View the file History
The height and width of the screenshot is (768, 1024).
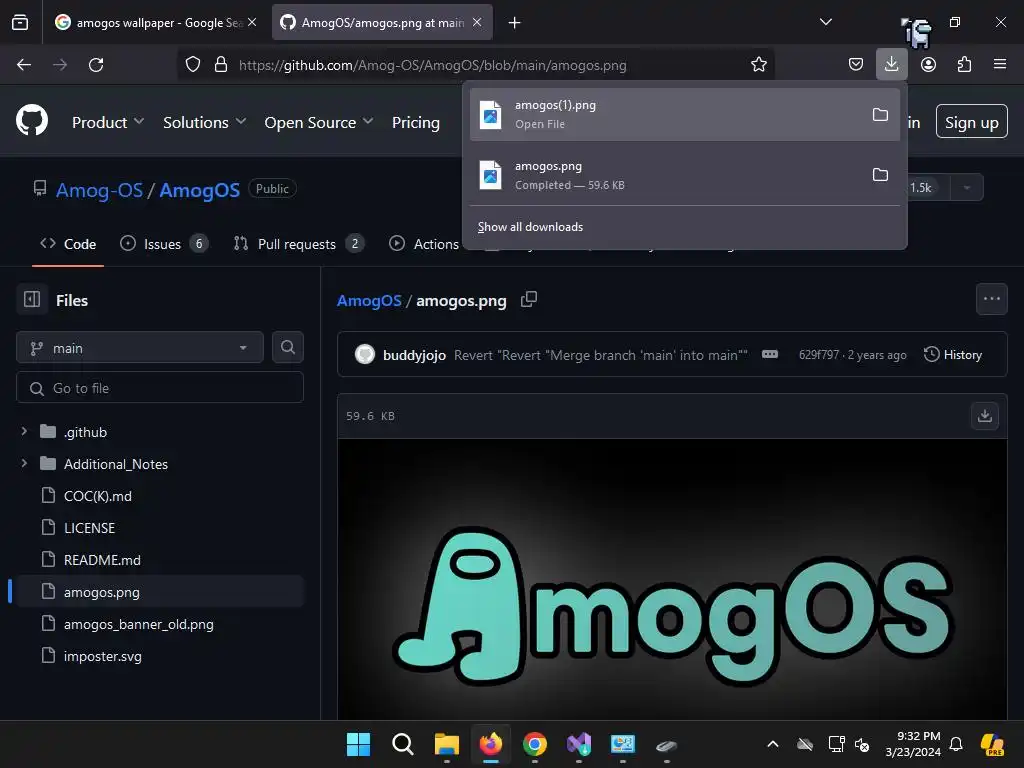pos(953,355)
